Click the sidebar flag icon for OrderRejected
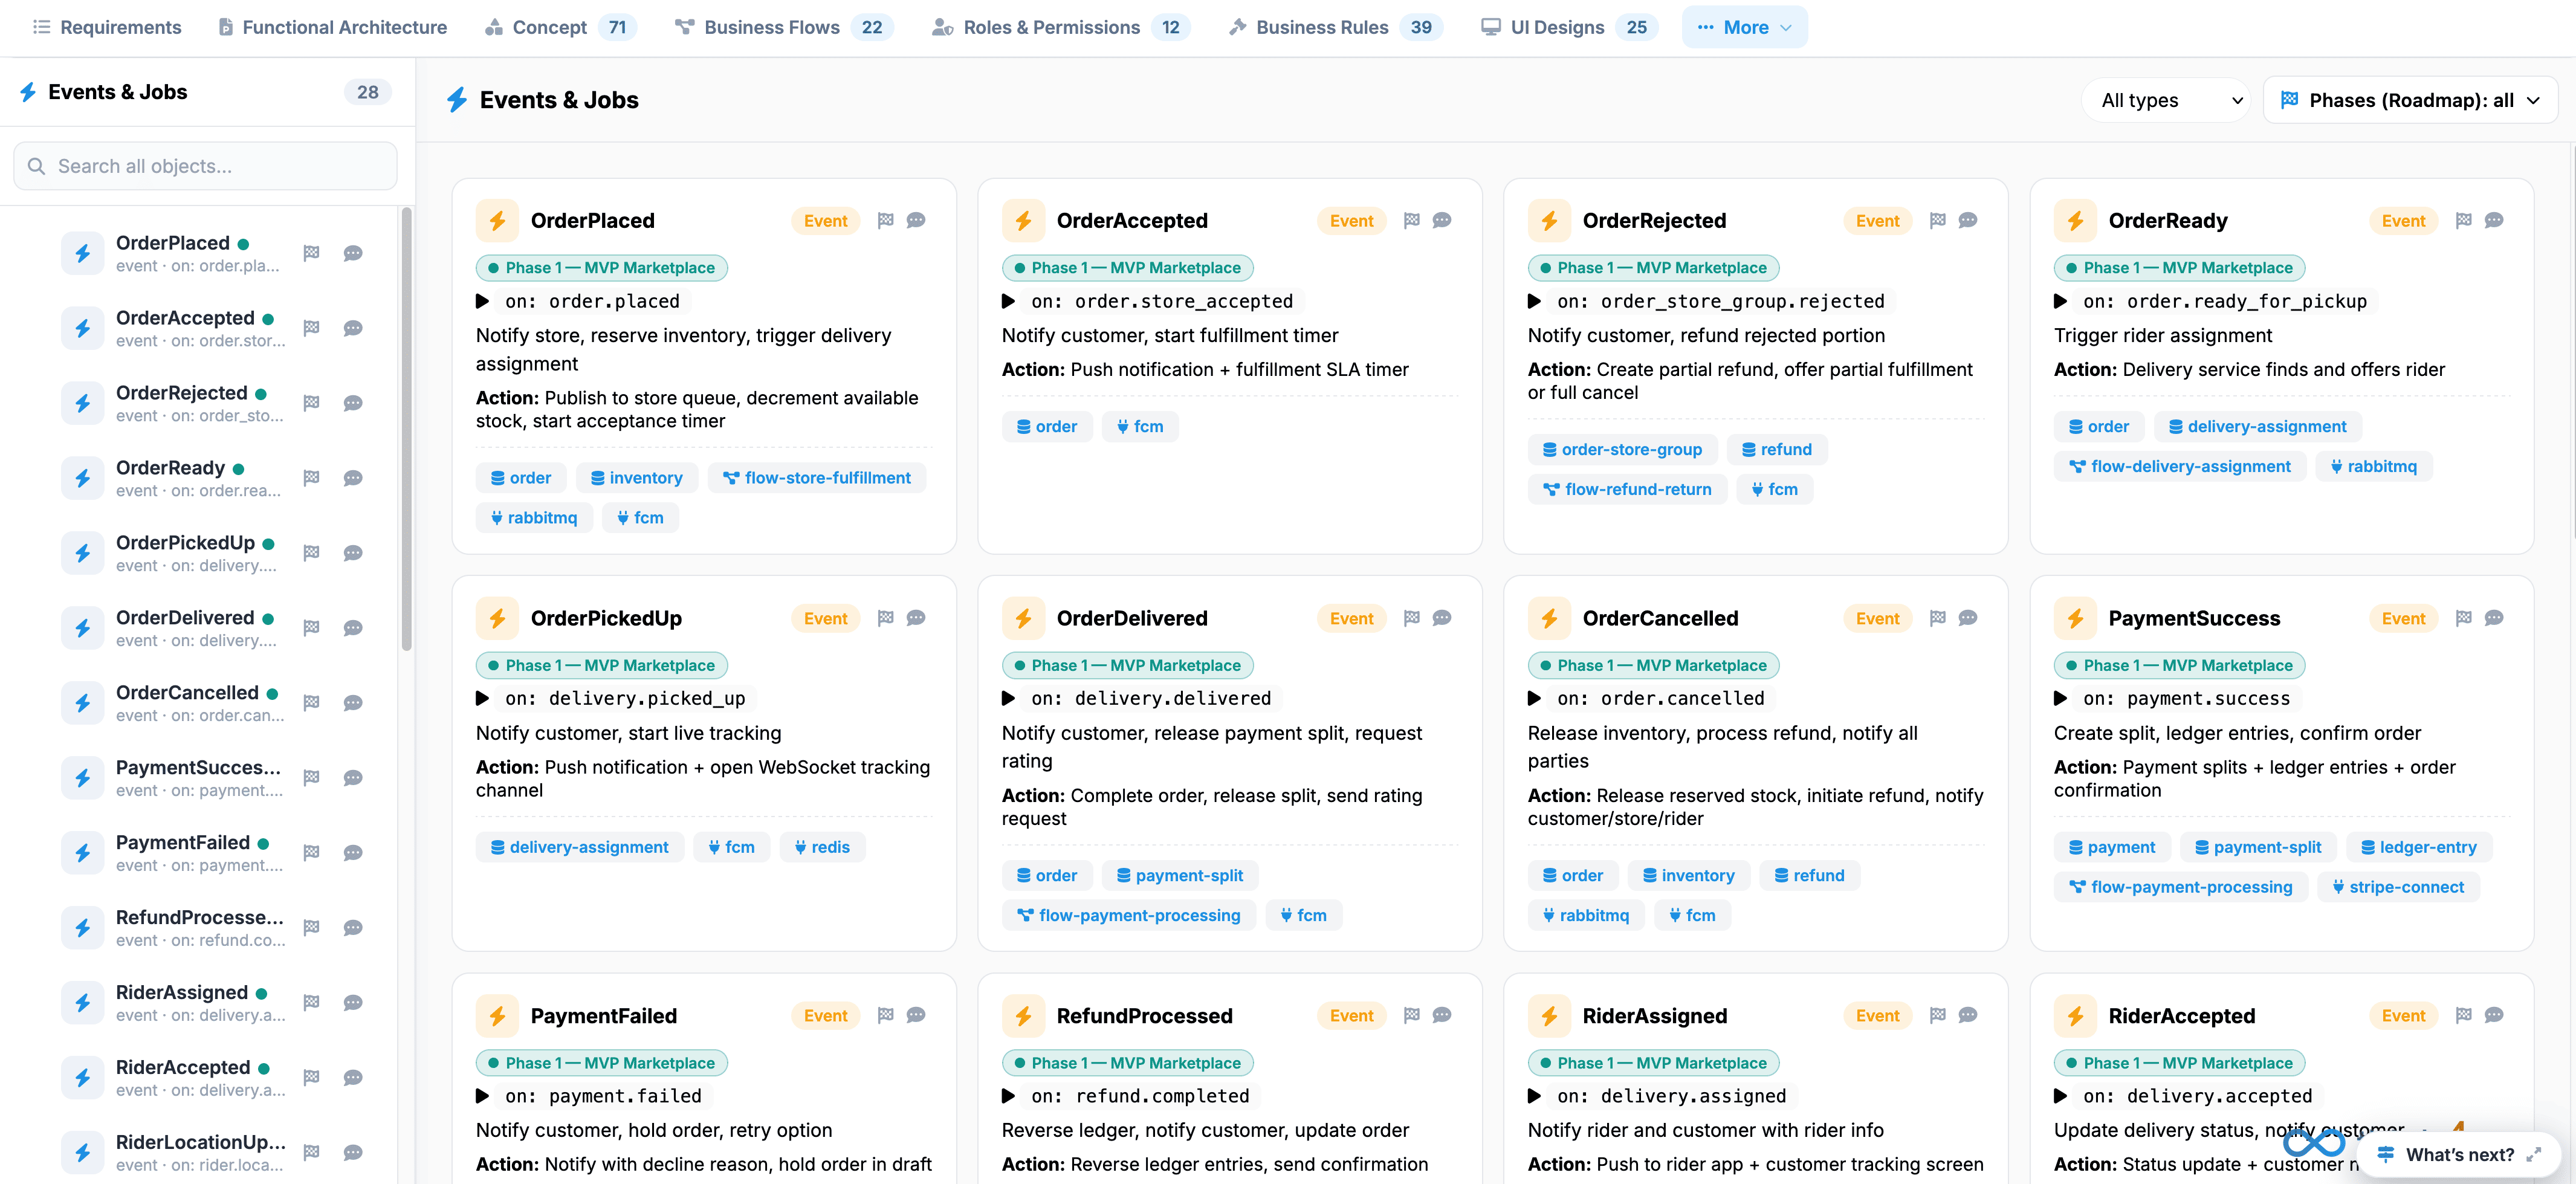The height and width of the screenshot is (1184, 2576). coord(311,403)
